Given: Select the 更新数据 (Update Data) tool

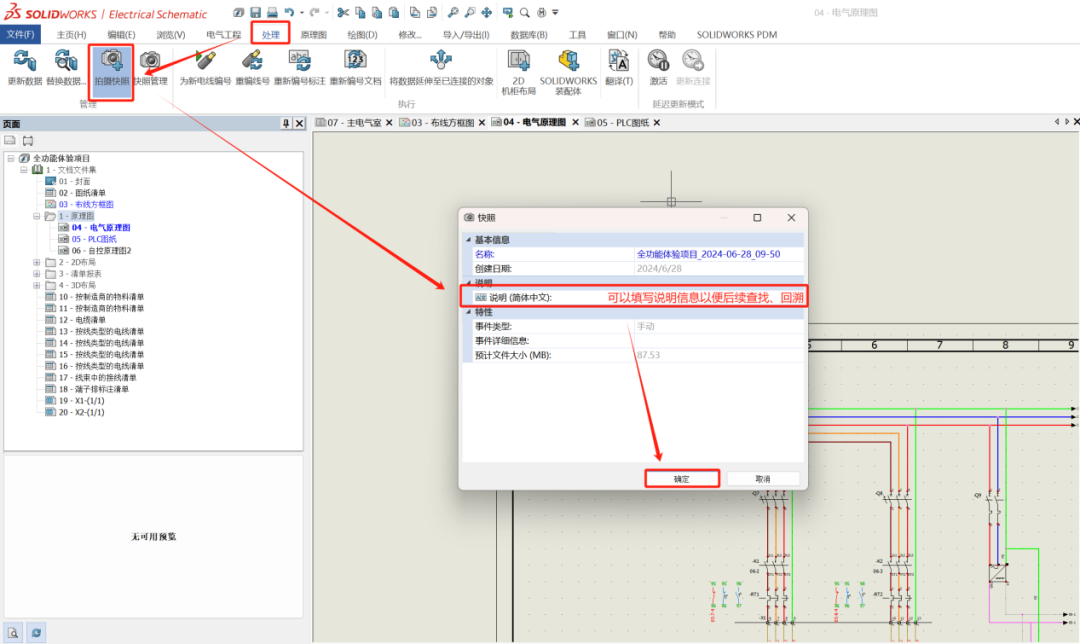Looking at the screenshot, I should [23, 70].
